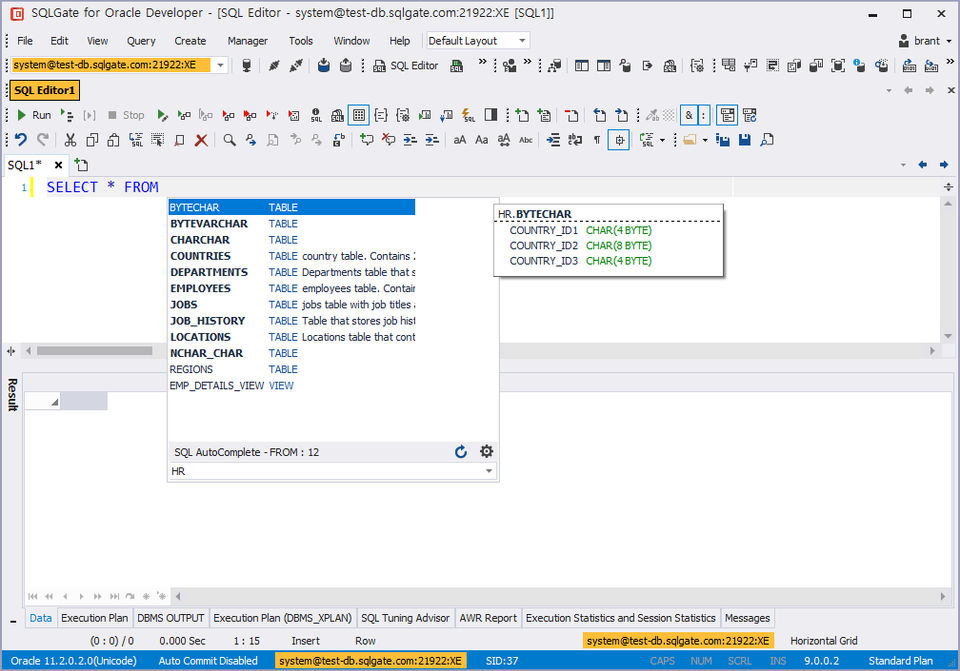
Task: Click the Undo arrow icon
Action: pyautogui.click(x=21, y=140)
